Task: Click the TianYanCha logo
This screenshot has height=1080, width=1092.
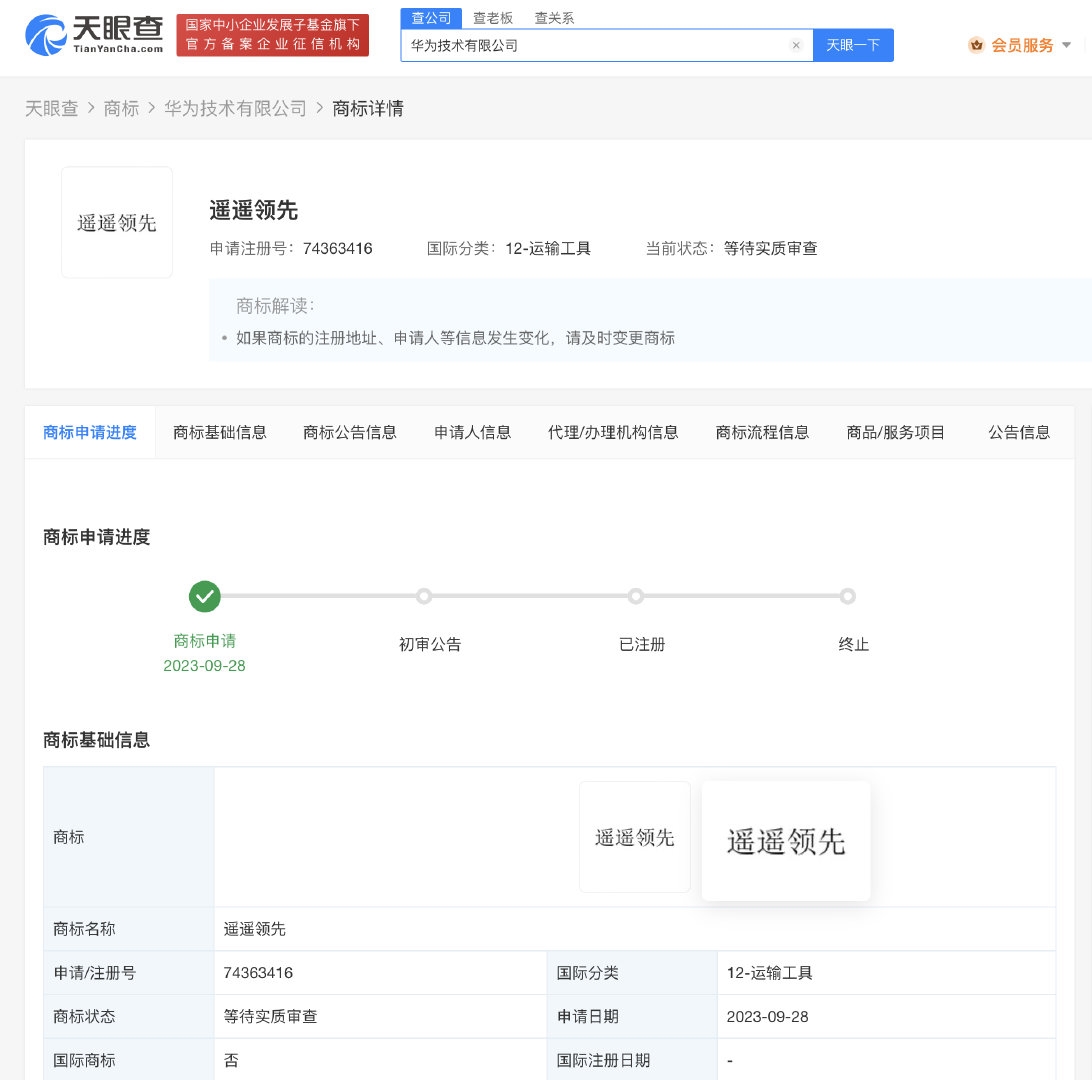Action: 94,35
